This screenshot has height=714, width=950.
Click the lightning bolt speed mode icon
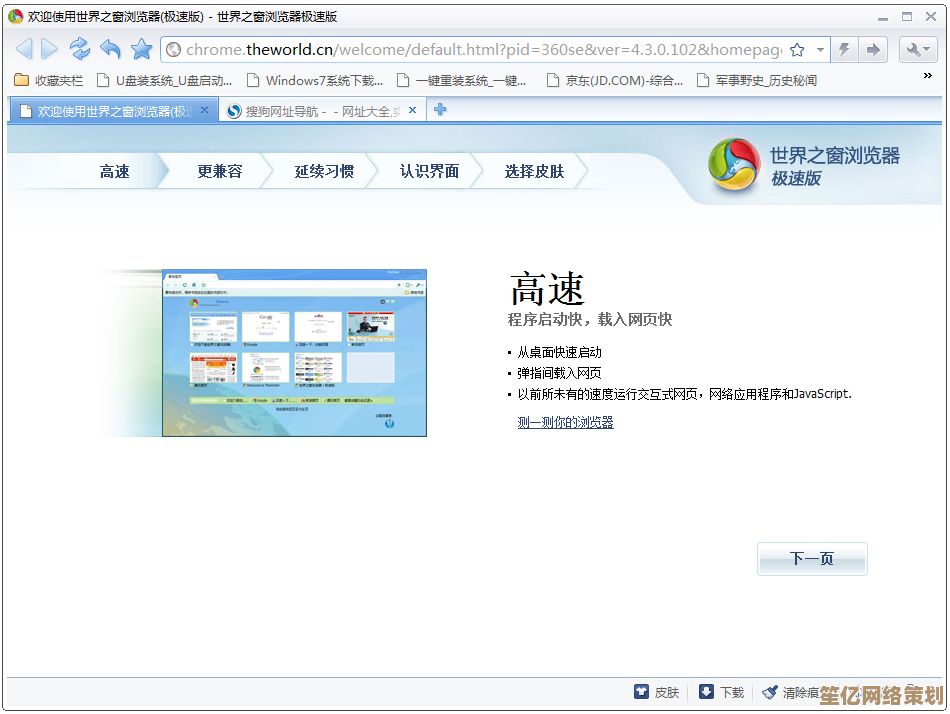pos(845,50)
